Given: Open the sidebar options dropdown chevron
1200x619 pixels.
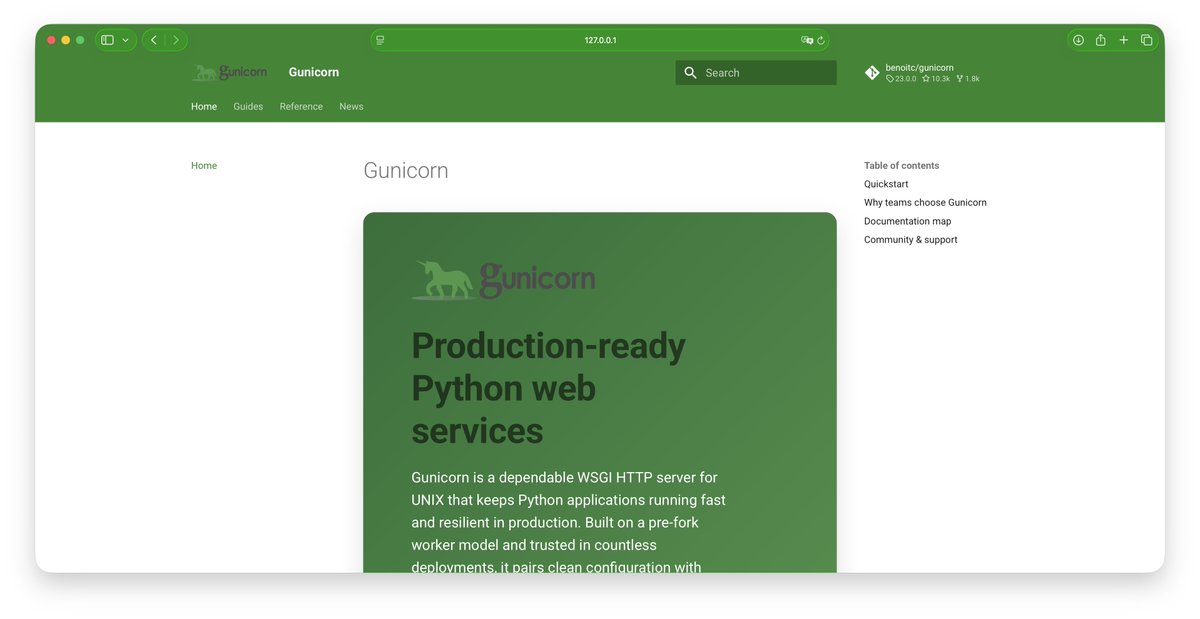Looking at the screenshot, I should (125, 40).
